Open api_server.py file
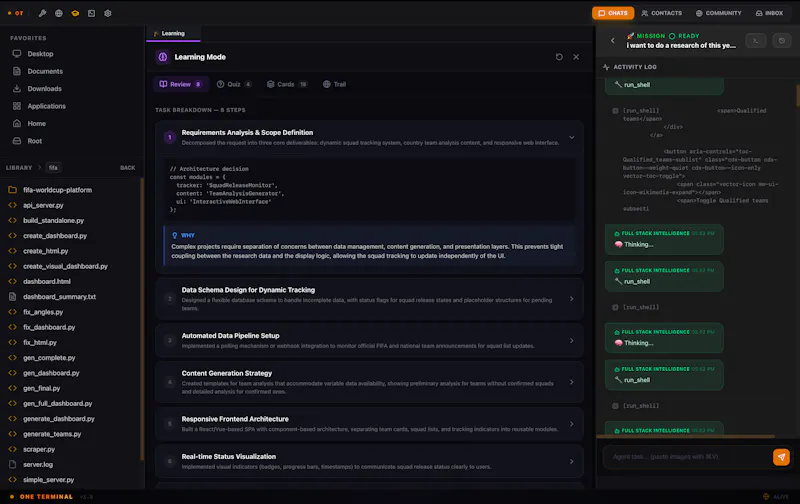 (43, 205)
